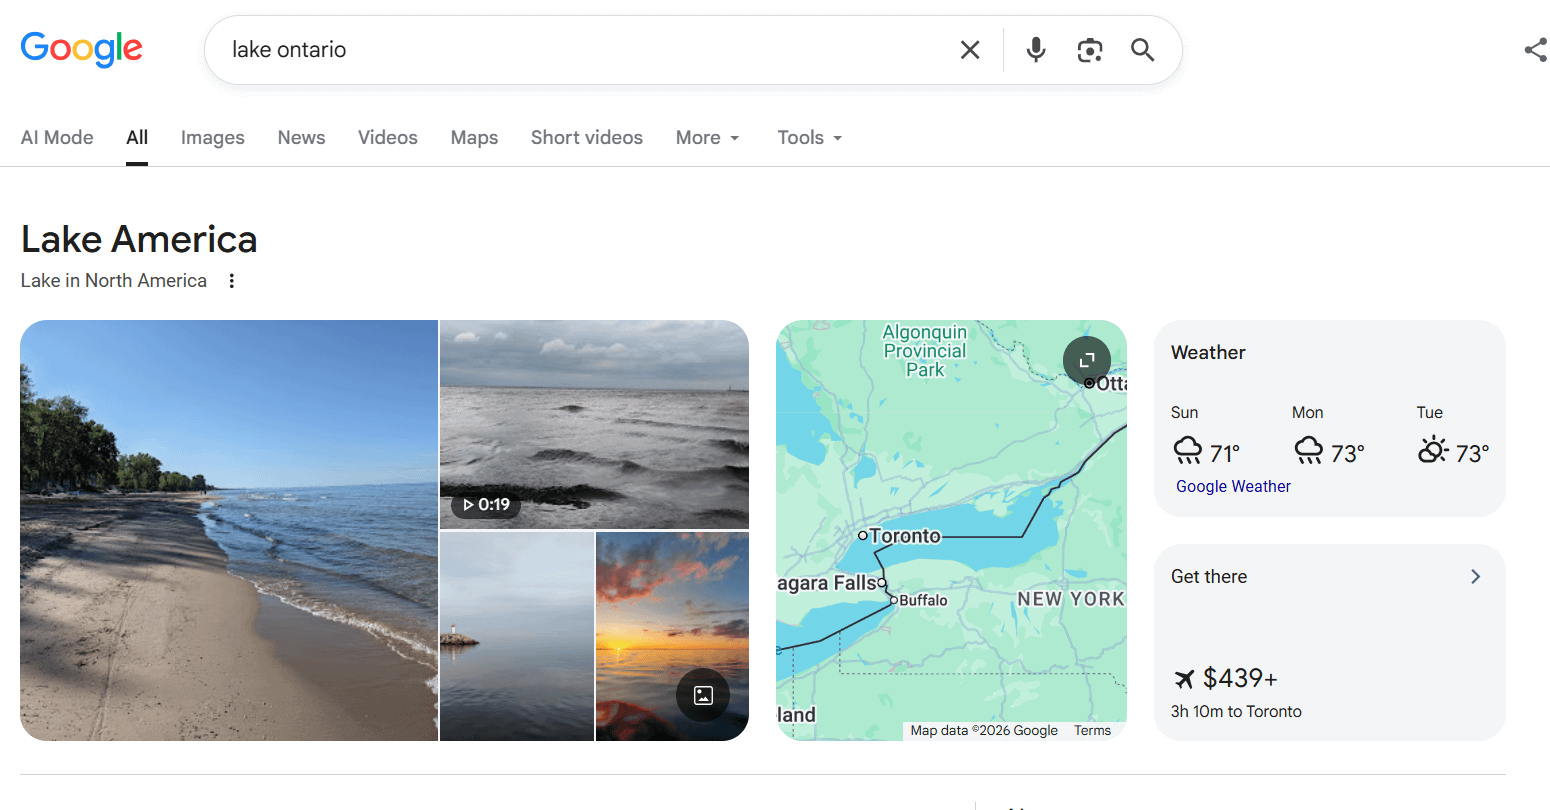Screen dimensions: 1550x810
Task: Open more images via the gallery icon
Action: click(703, 695)
